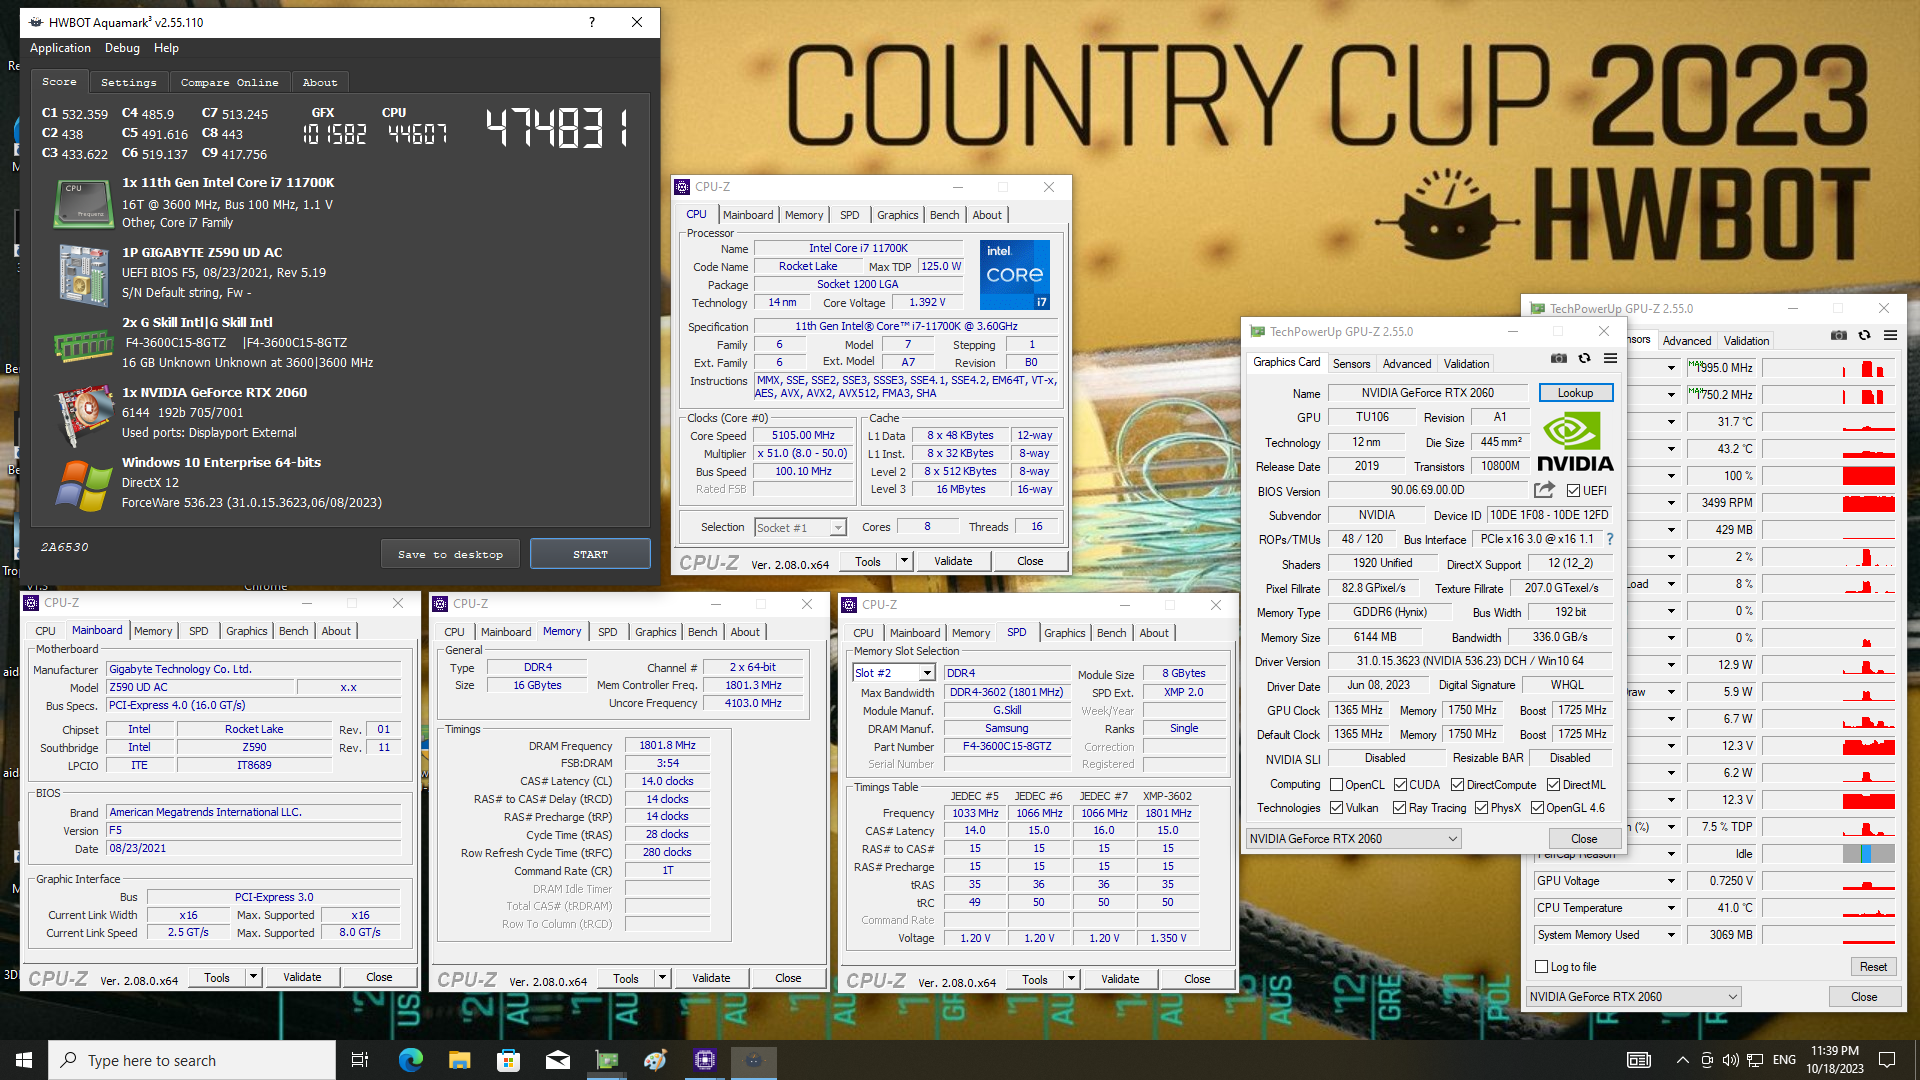Expand the System Memory Used sensor dropdown
Viewport: 1920px width, 1080px height.
[1670, 935]
